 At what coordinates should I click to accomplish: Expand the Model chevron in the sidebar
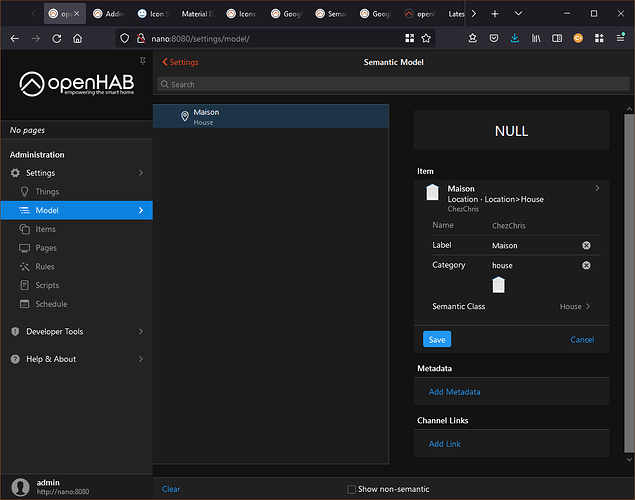[141, 210]
